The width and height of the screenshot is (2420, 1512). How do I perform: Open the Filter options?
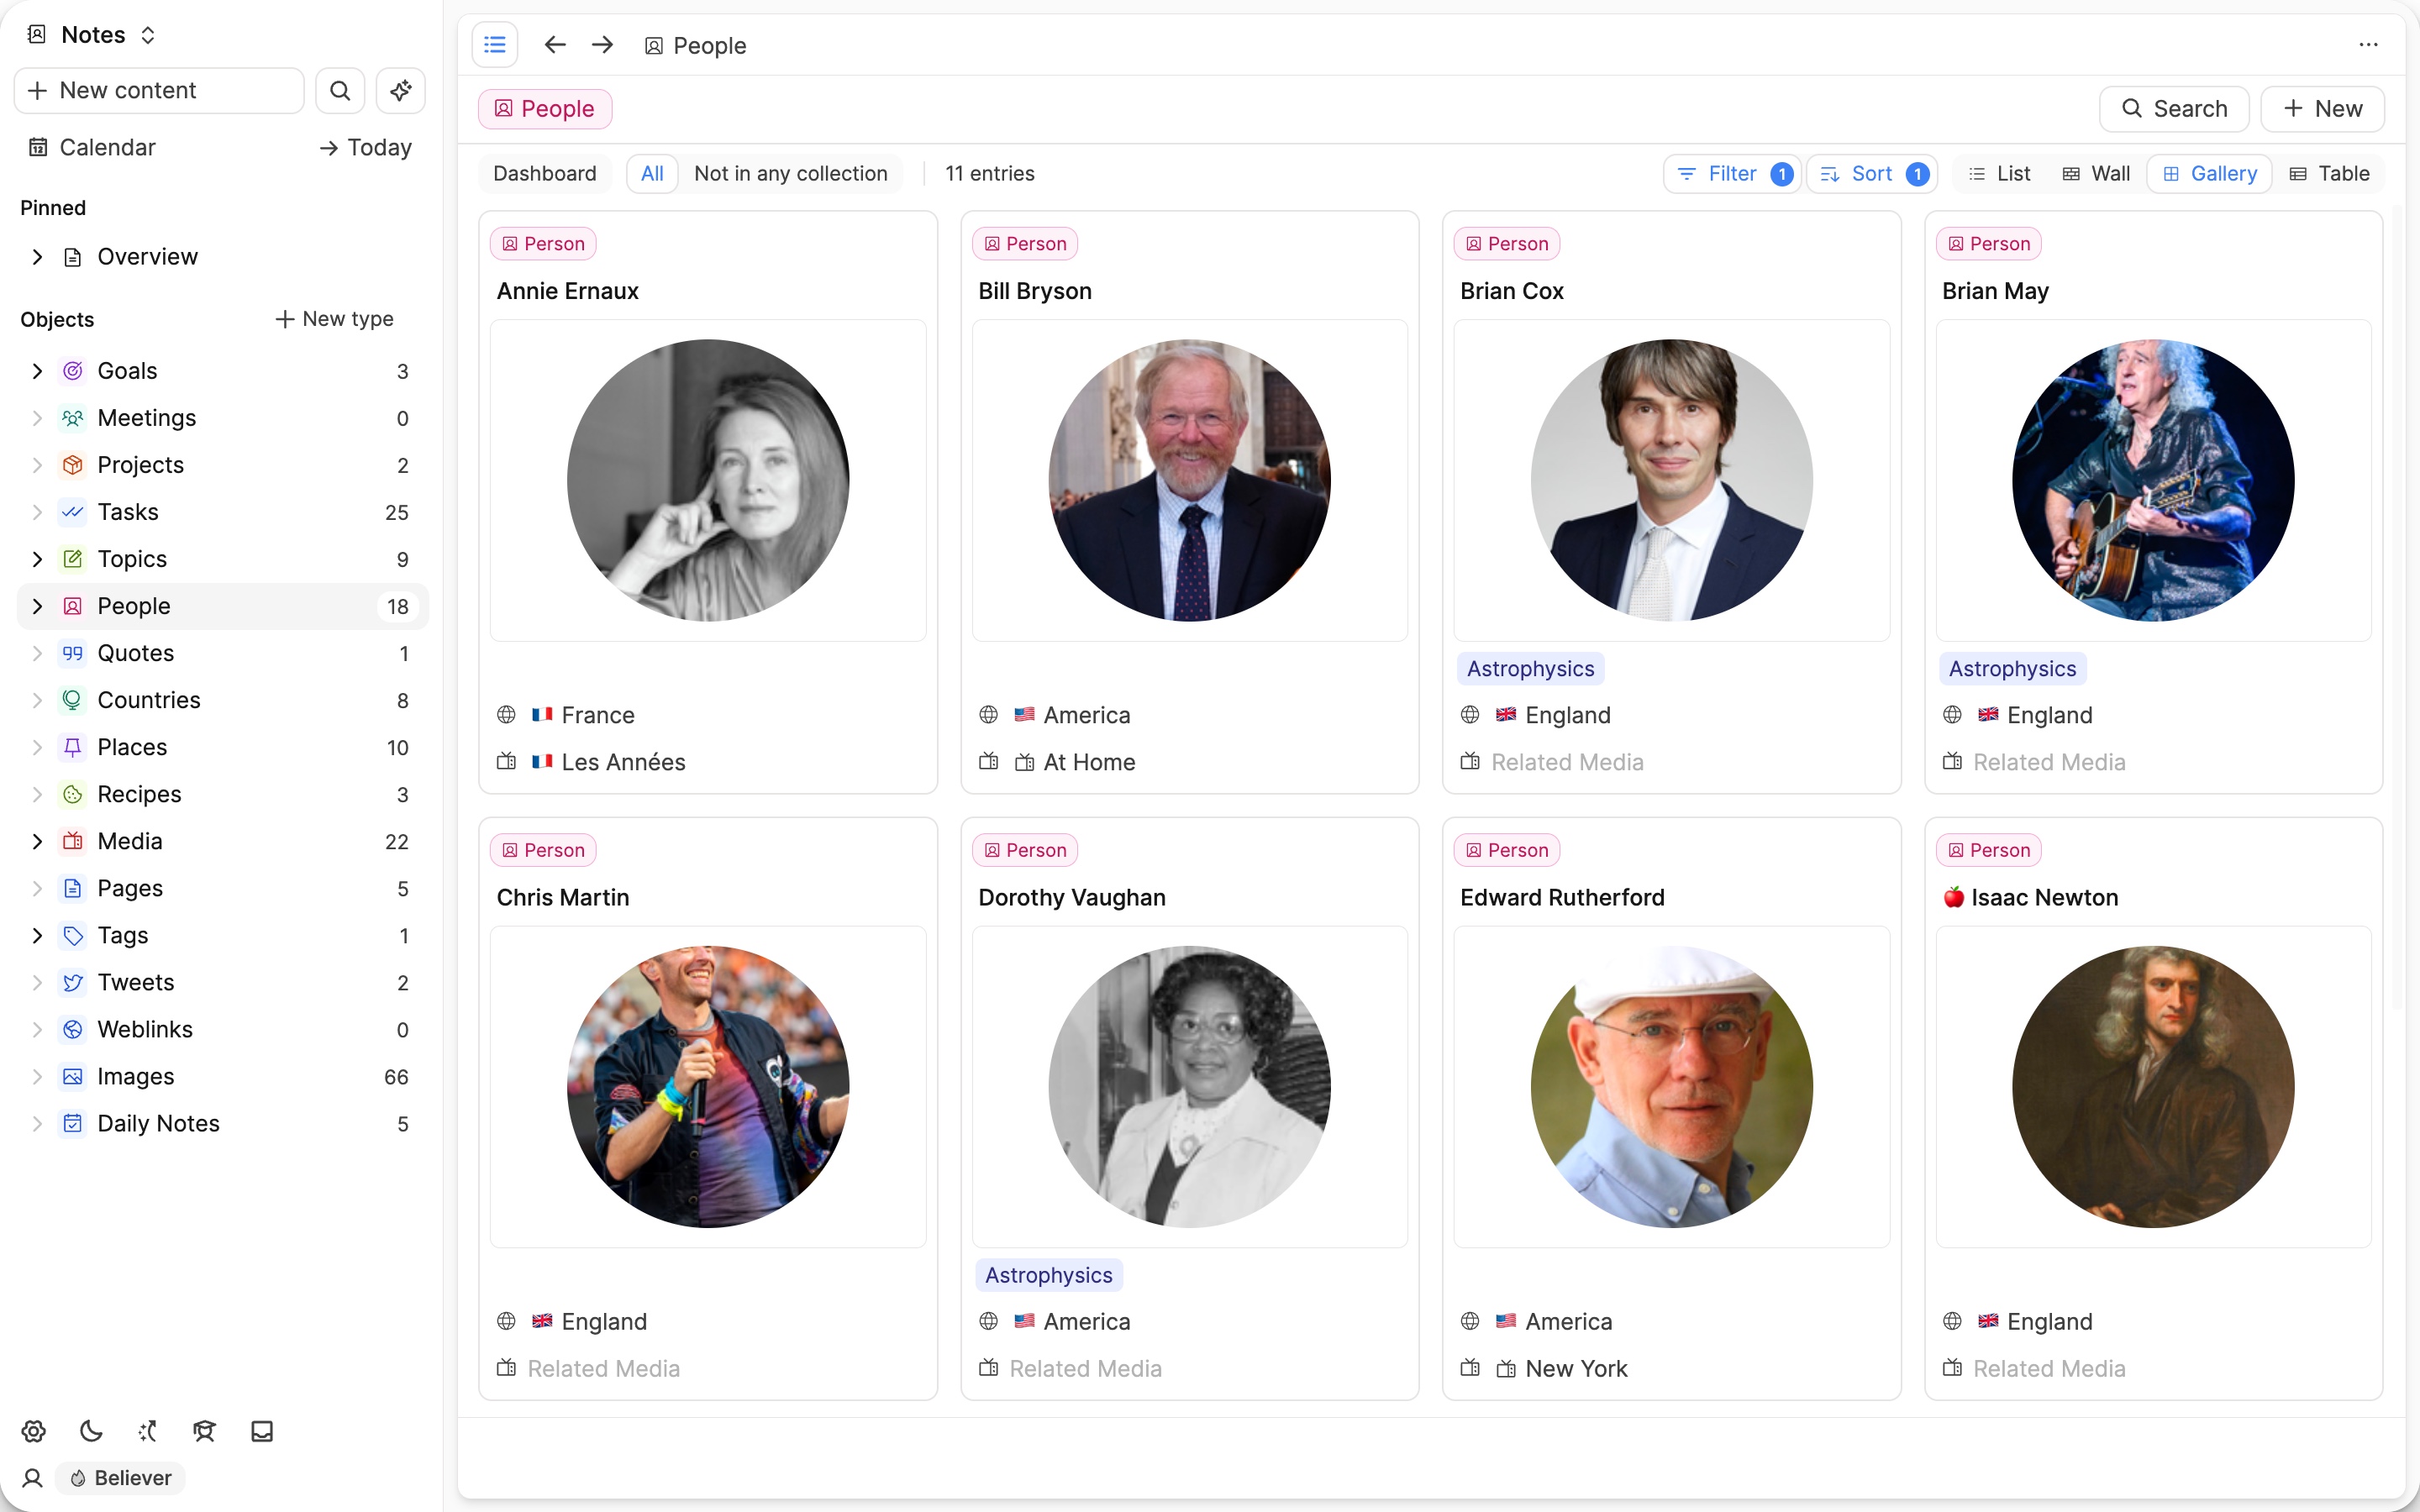point(1732,174)
